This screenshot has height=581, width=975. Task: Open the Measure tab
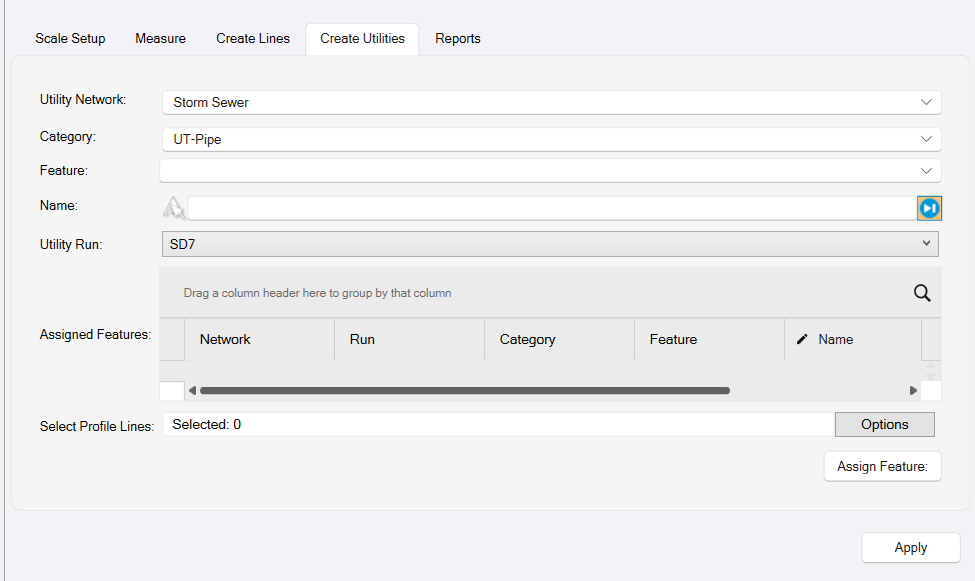[160, 39]
